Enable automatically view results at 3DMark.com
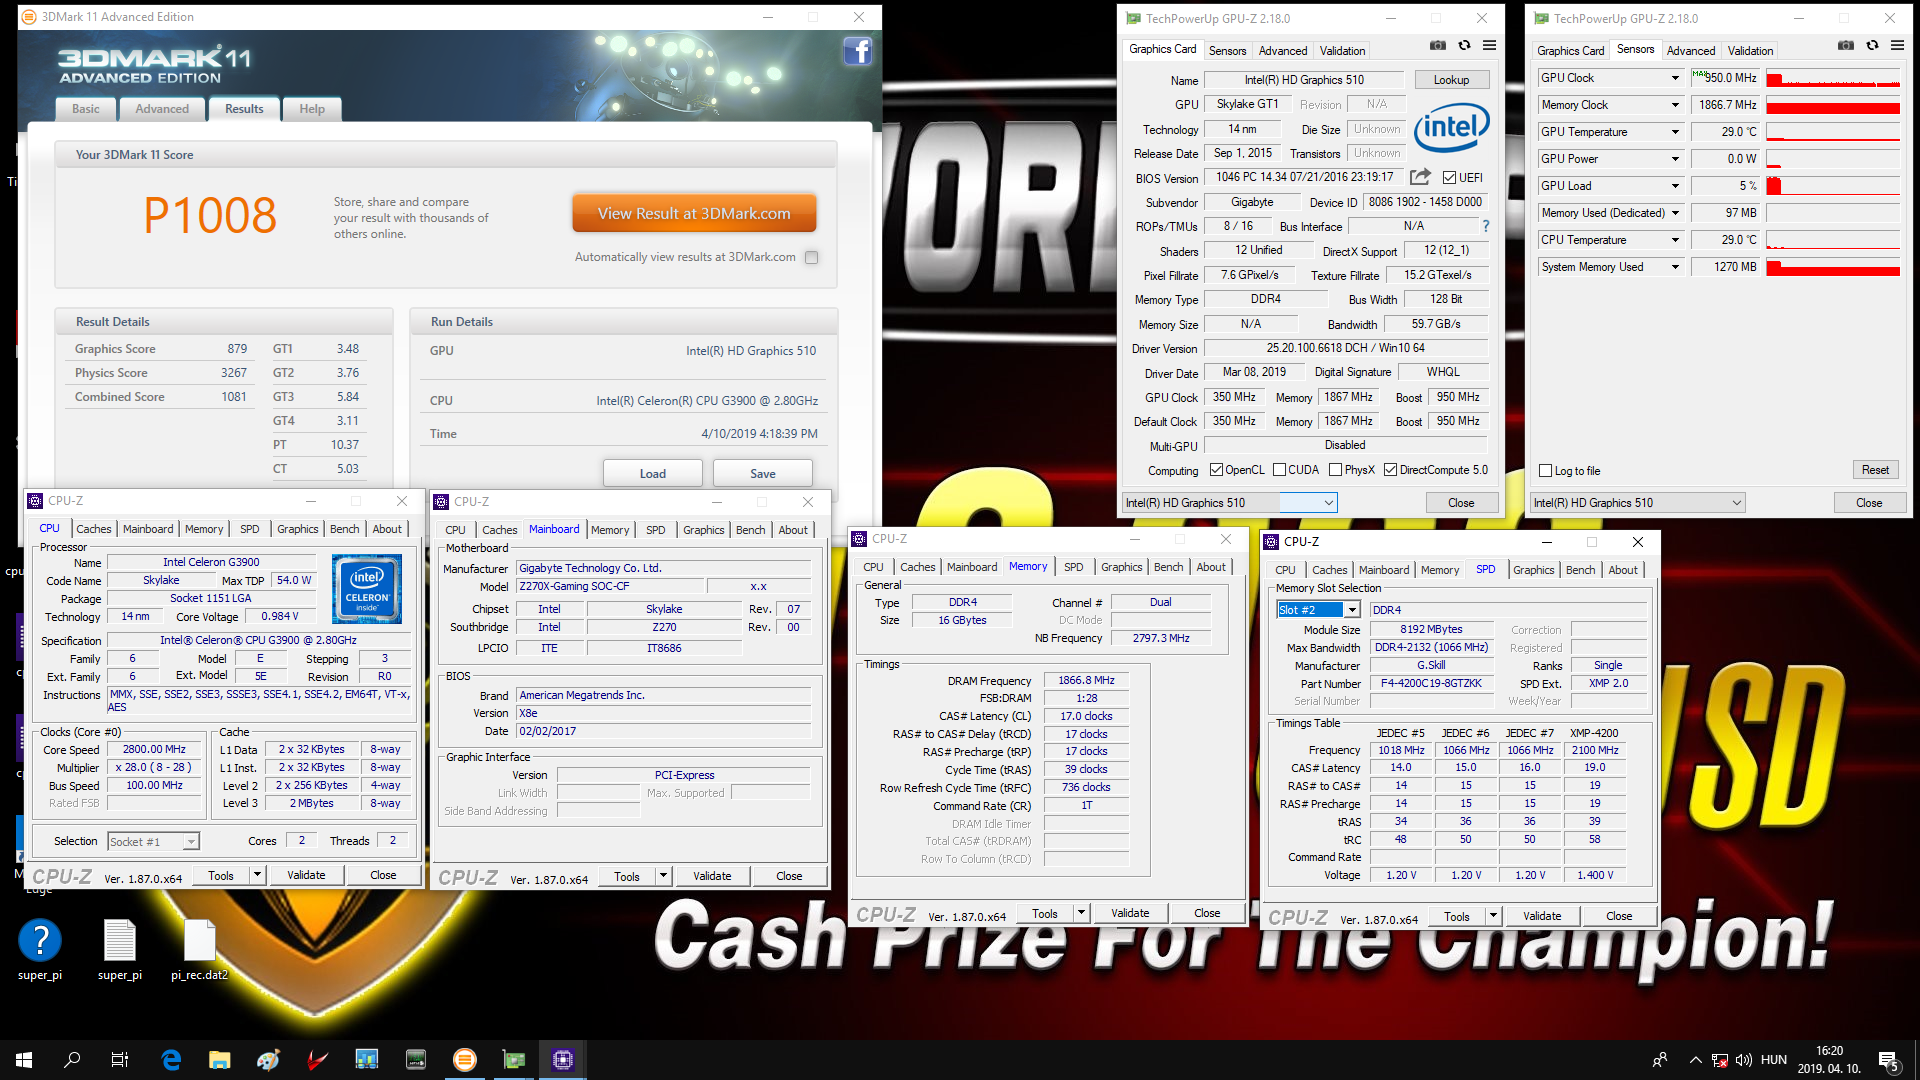This screenshot has width=1920, height=1080. 812,257
